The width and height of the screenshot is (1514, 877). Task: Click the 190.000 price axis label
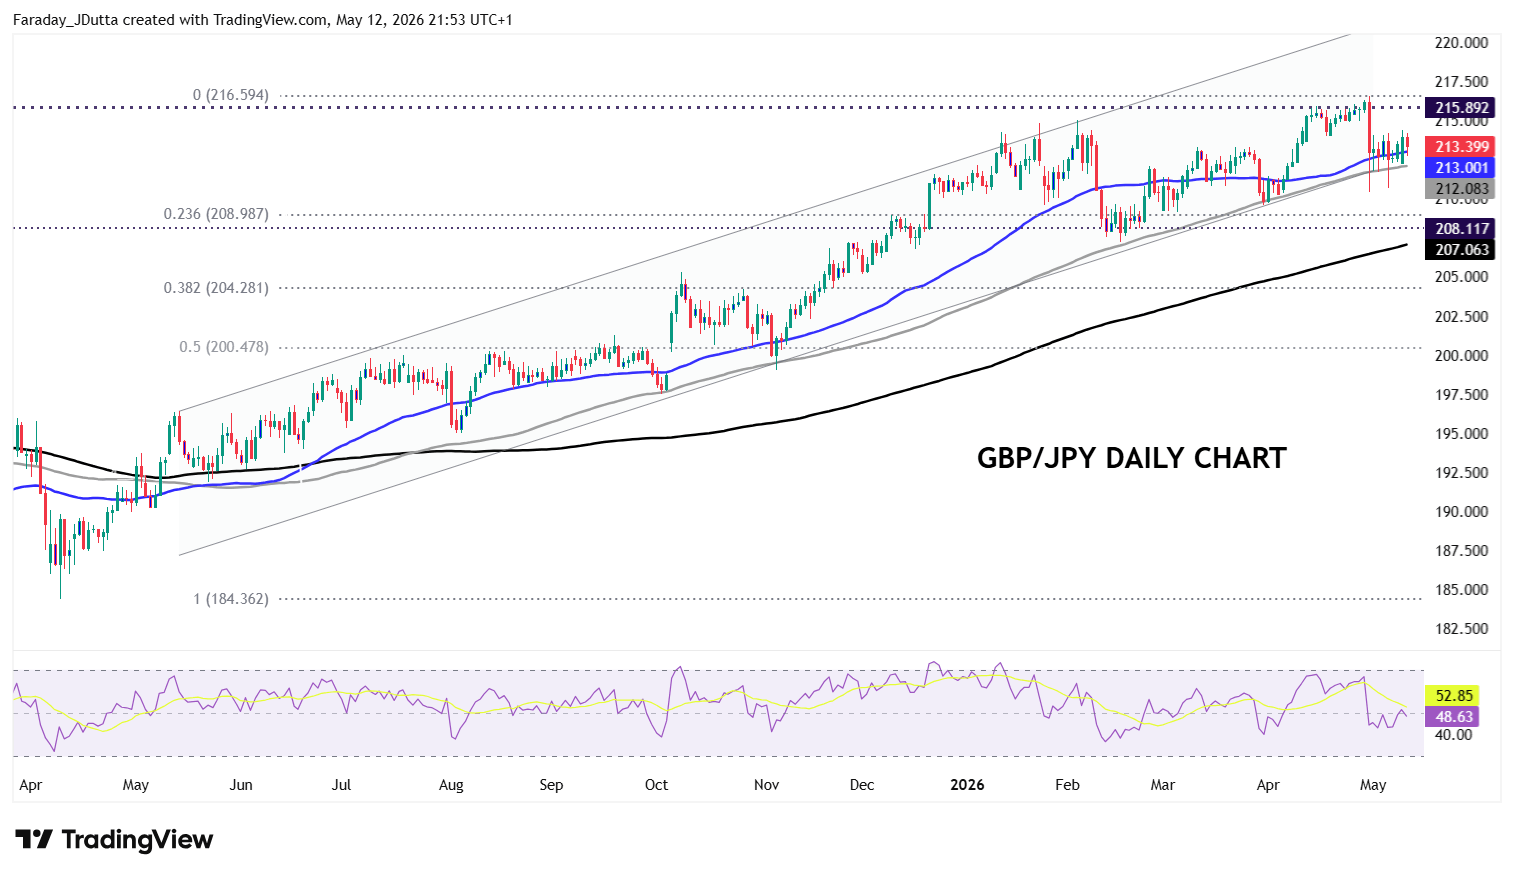tap(1462, 512)
